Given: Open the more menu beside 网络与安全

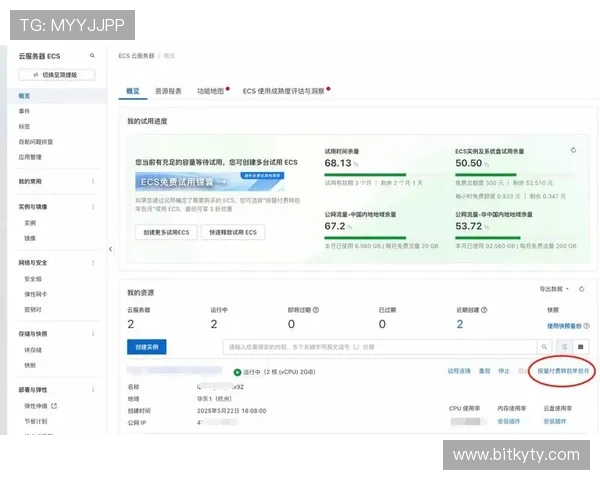Looking at the screenshot, I should point(93,263).
